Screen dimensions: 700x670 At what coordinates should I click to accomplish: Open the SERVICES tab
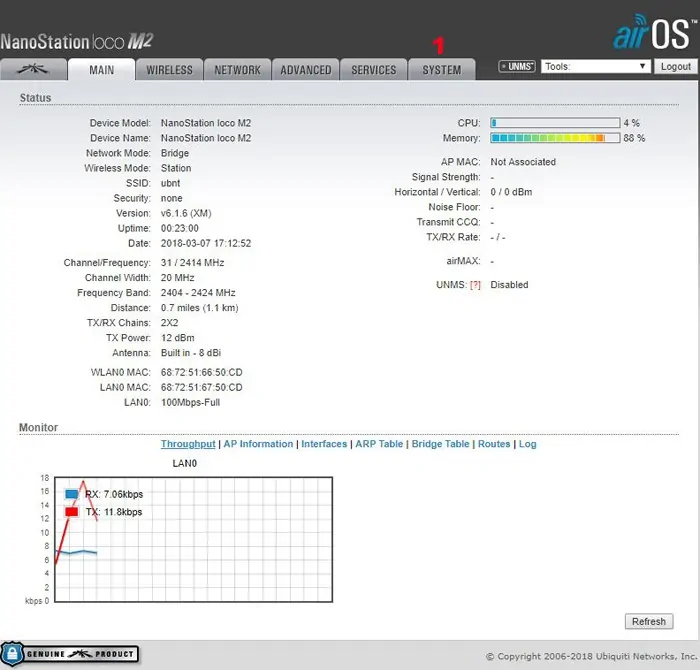coord(374,70)
